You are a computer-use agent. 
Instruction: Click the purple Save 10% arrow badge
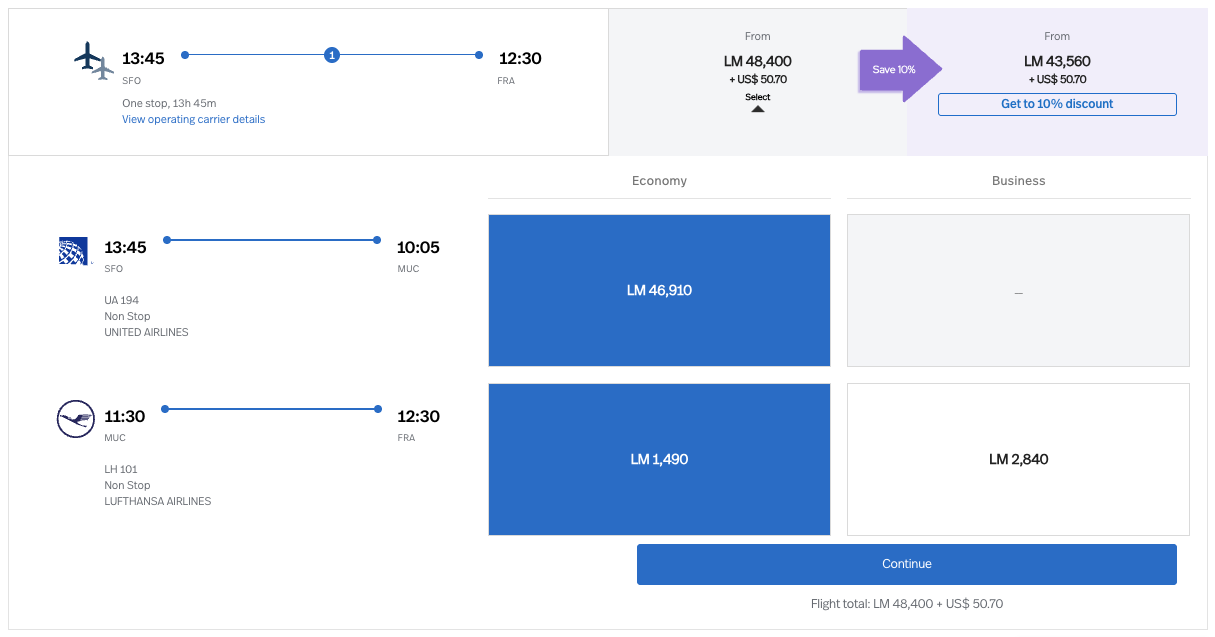(897, 70)
